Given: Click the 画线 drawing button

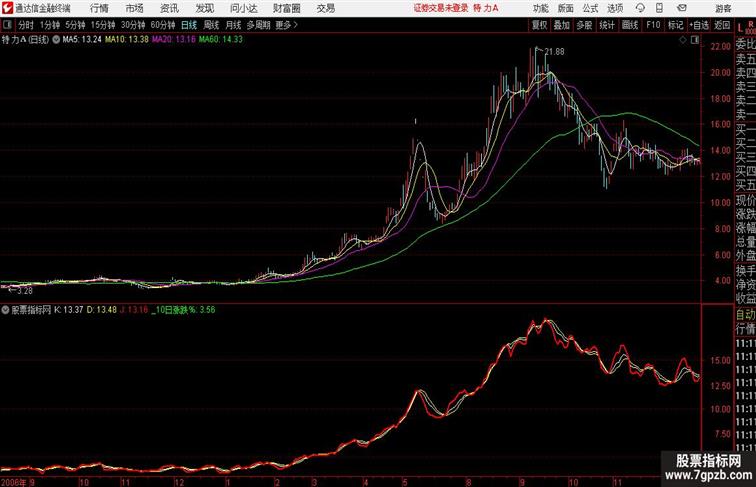Looking at the screenshot, I should point(630,25).
